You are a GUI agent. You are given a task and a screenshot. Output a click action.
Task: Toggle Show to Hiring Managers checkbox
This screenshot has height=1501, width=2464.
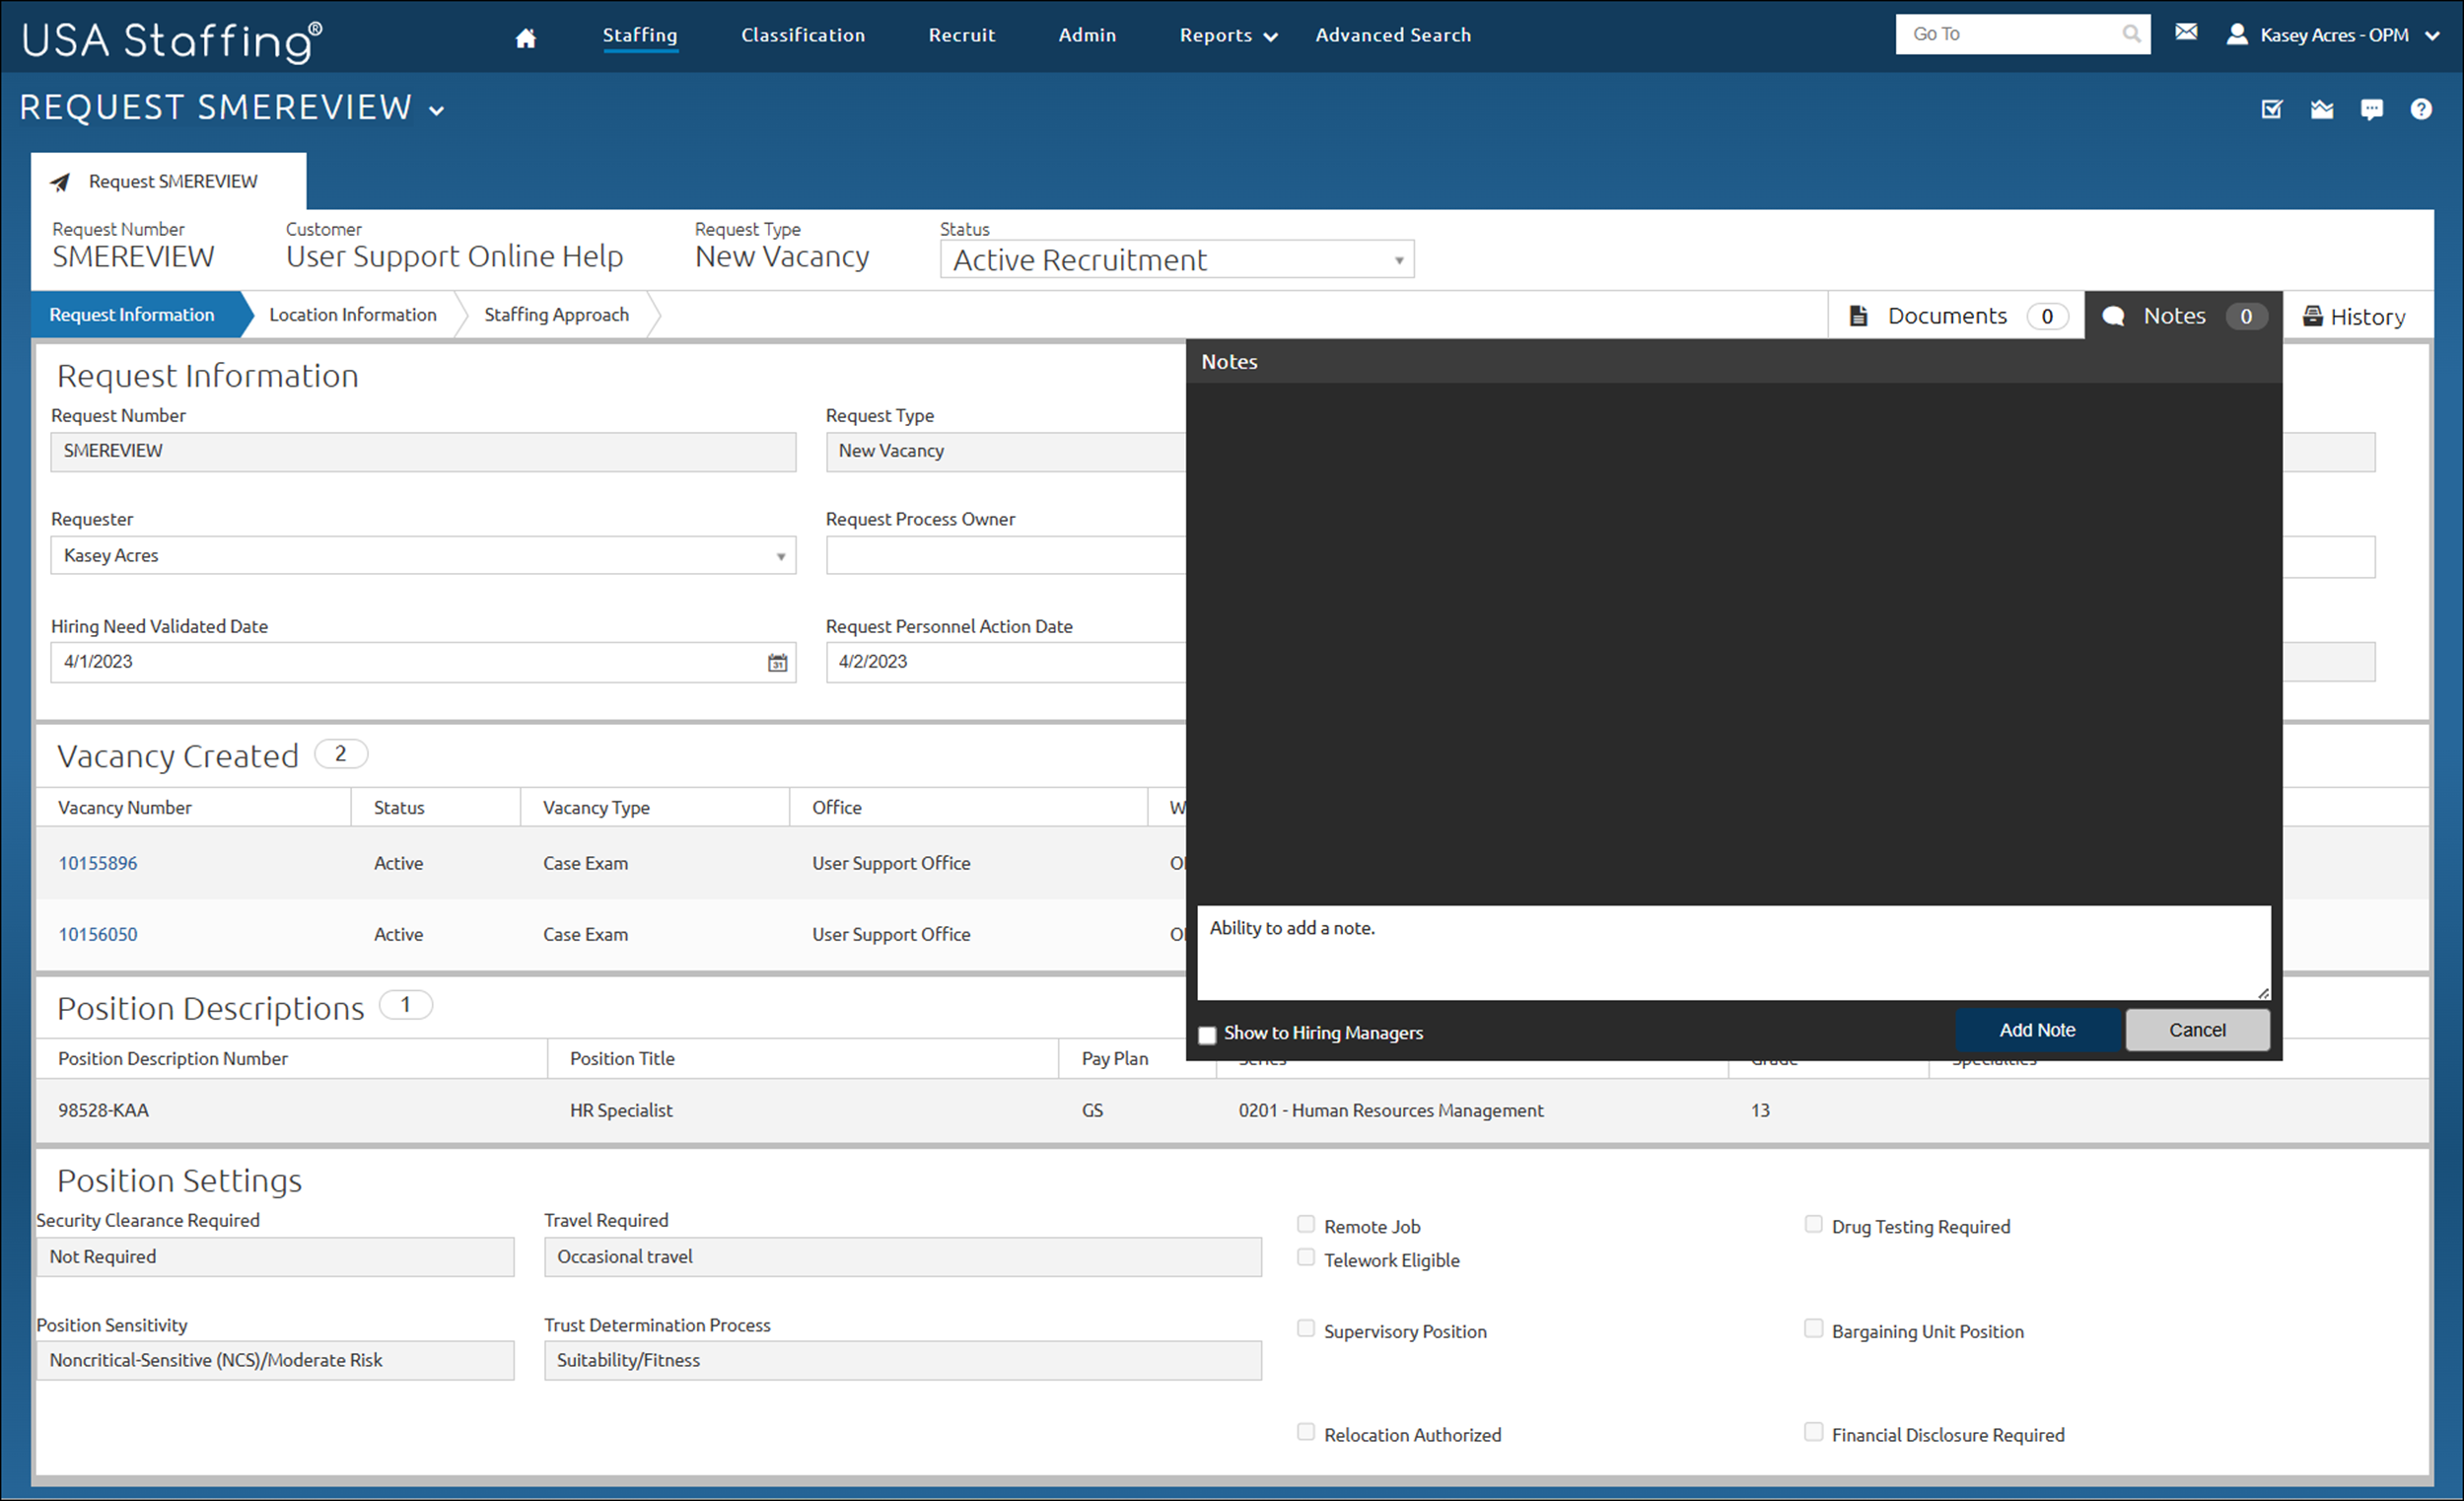tap(1207, 1034)
